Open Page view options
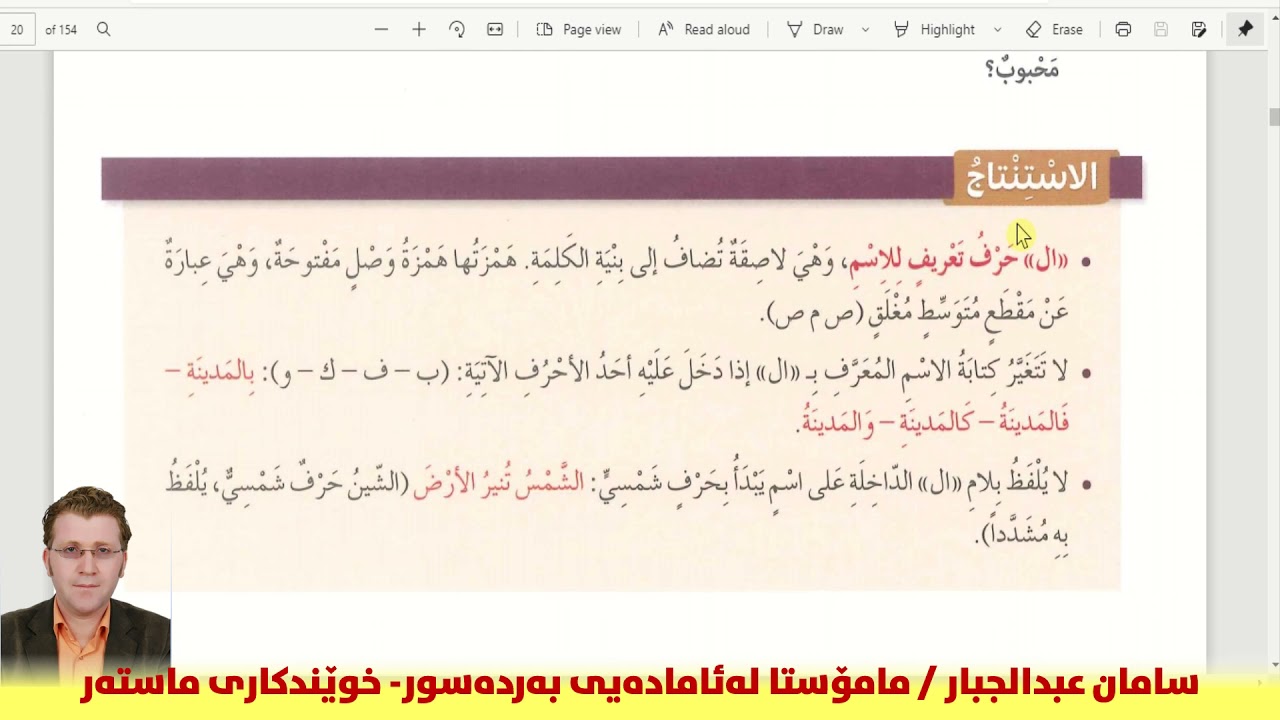This screenshot has height=720, width=1280. point(579,30)
